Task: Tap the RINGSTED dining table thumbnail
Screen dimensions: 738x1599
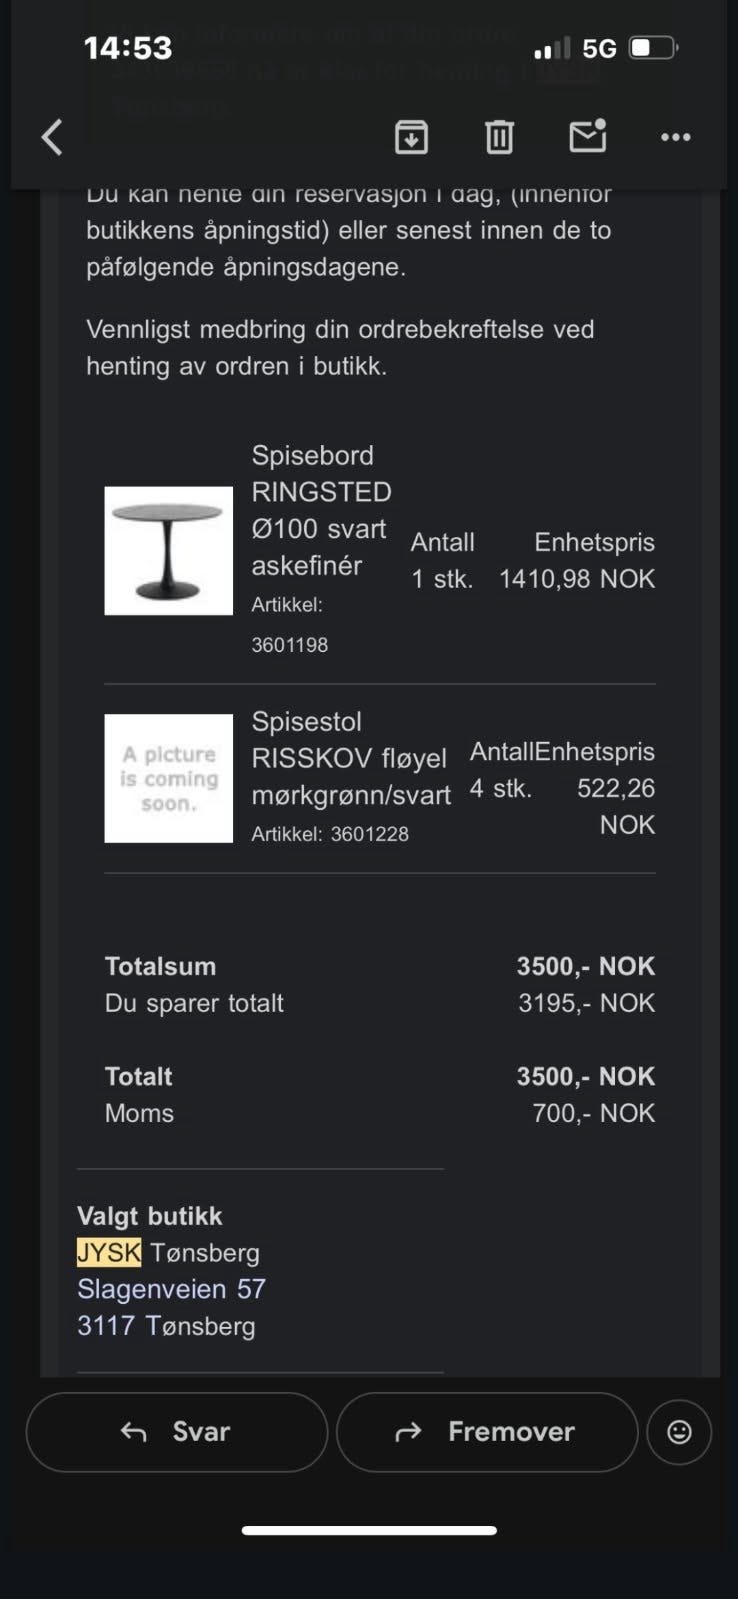Action: (x=168, y=550)
